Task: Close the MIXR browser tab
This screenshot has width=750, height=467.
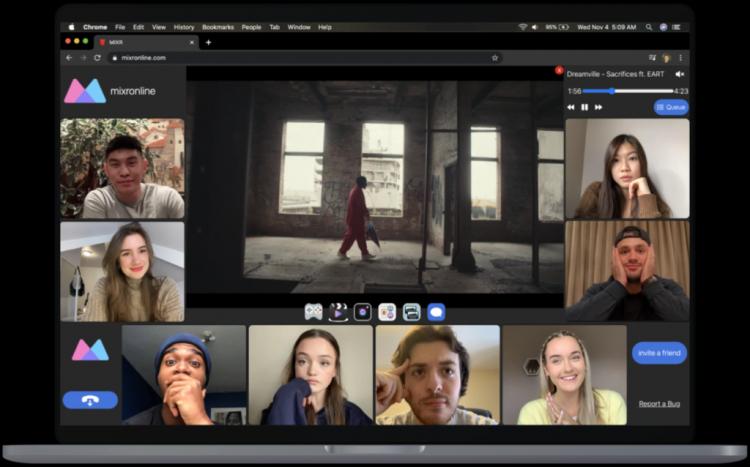Action: [x=192, y=43]
